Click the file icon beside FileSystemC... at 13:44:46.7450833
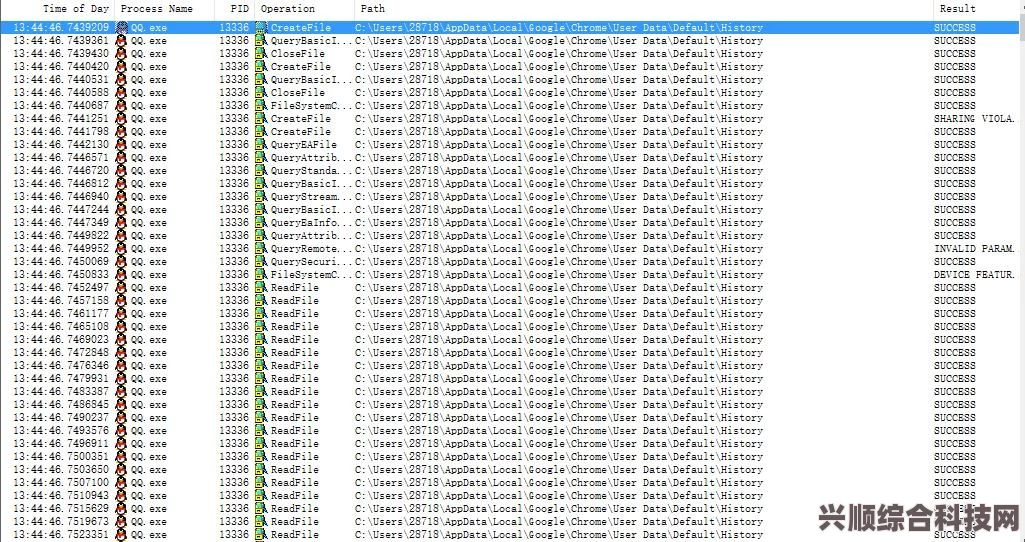This screenshot has width=1025, height=542. point(261,275)
